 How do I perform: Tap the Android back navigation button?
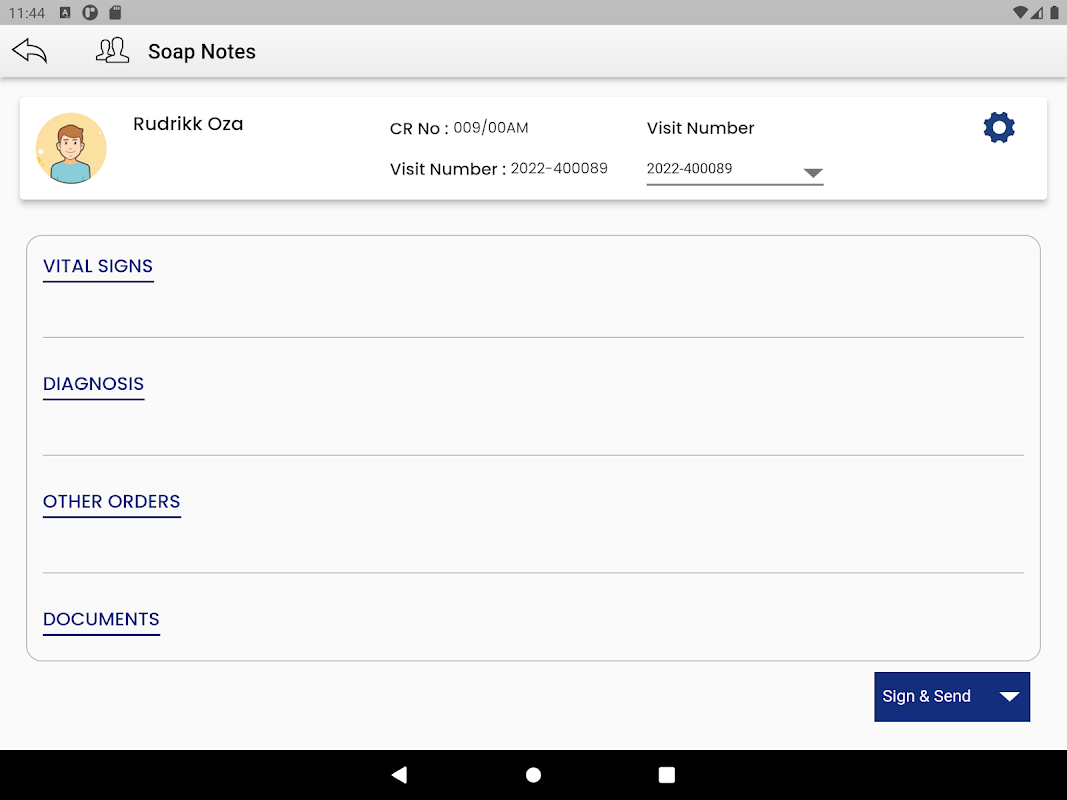(399, 775)
